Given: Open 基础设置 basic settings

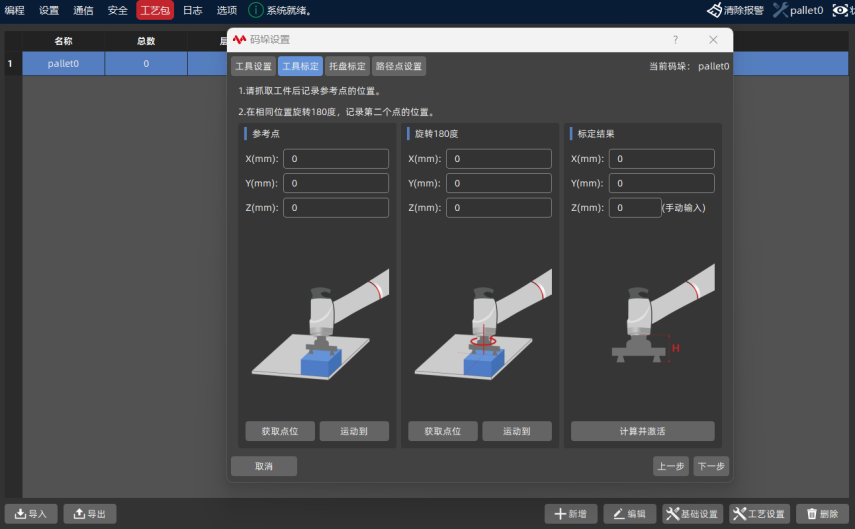Looking at the screenshot, I should [x=693, y=514].
